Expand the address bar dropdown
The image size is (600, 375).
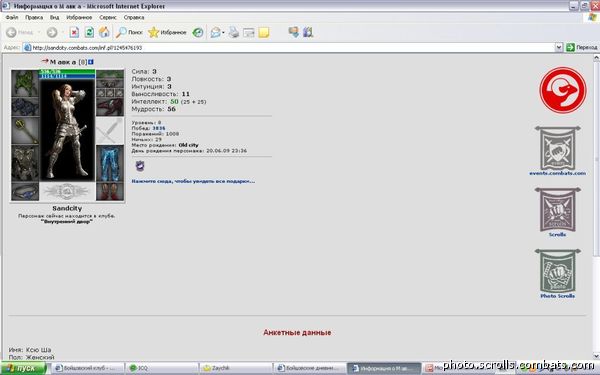(559, 47)
